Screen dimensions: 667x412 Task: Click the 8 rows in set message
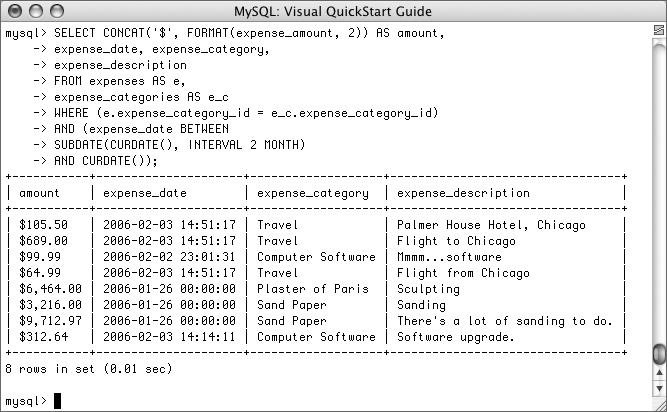(x=88, y=369)
